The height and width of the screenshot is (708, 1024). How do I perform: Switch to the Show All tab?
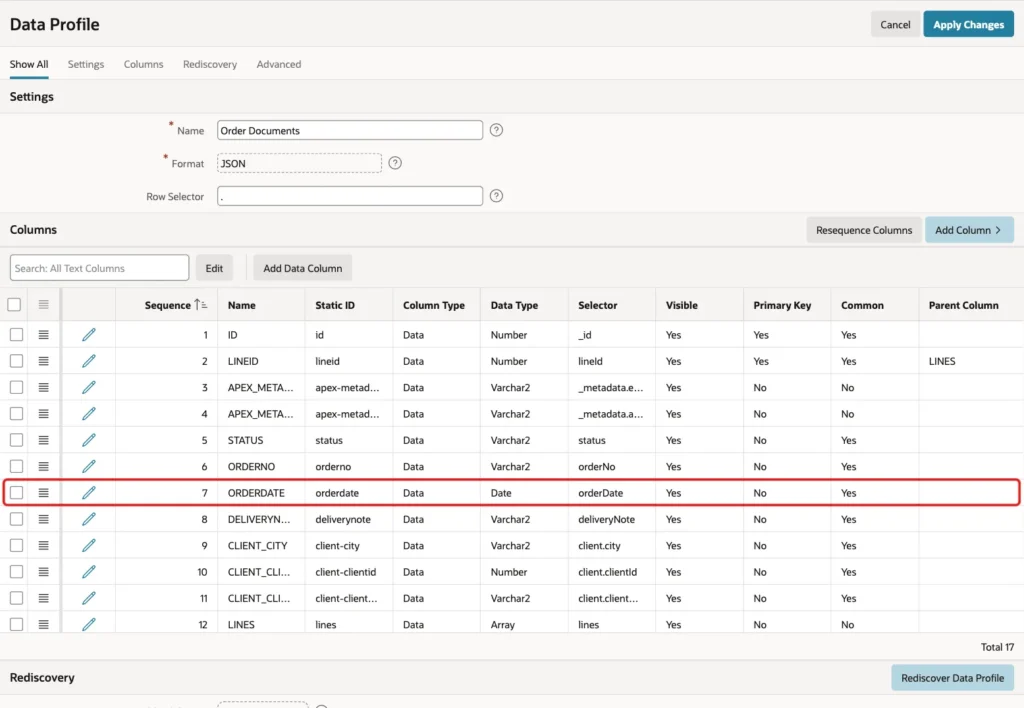[x=29, y=64]
